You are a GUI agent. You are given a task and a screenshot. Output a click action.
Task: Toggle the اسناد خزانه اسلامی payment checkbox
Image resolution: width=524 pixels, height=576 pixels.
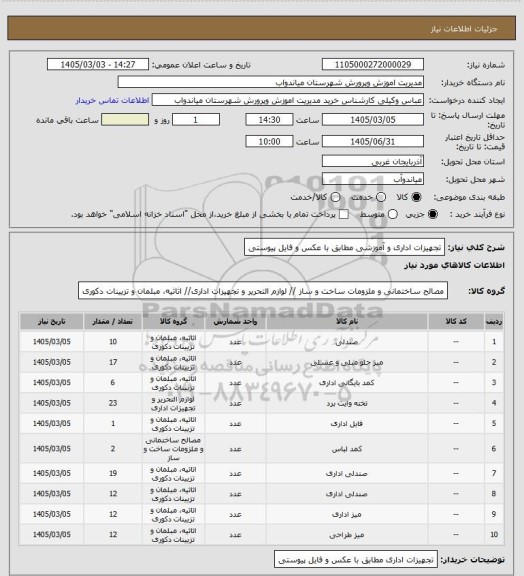344,214
